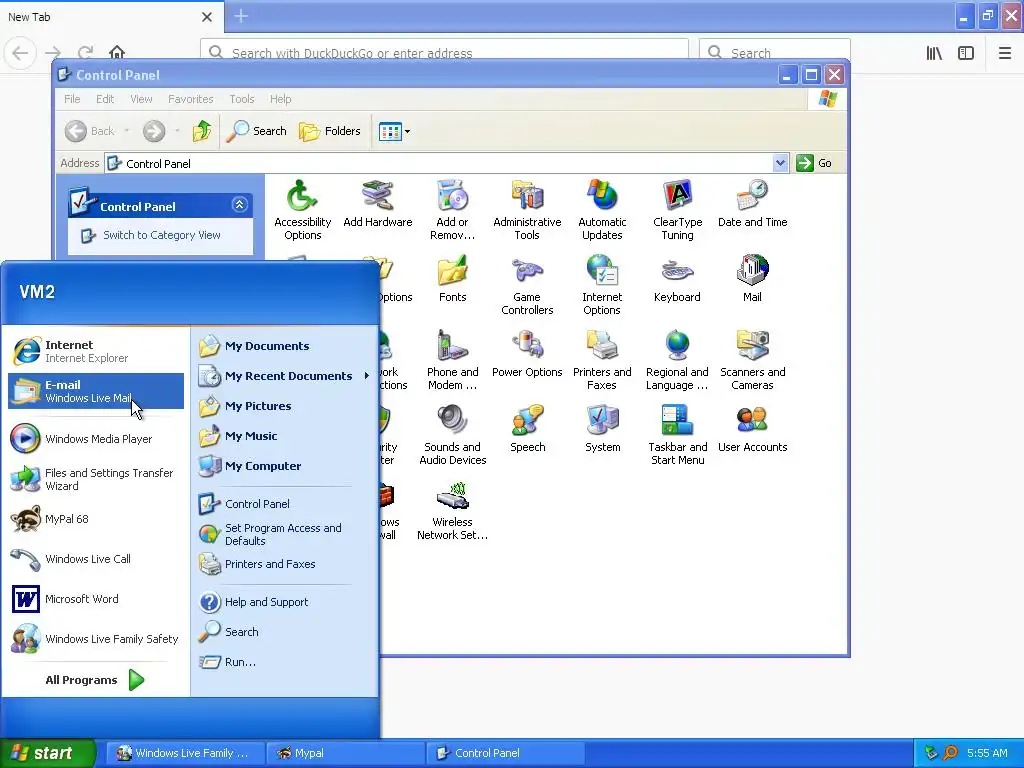This screenshot has height=768, width=1024.
Task: Open Regional and Language options icon
Action: tap(677, 360)
